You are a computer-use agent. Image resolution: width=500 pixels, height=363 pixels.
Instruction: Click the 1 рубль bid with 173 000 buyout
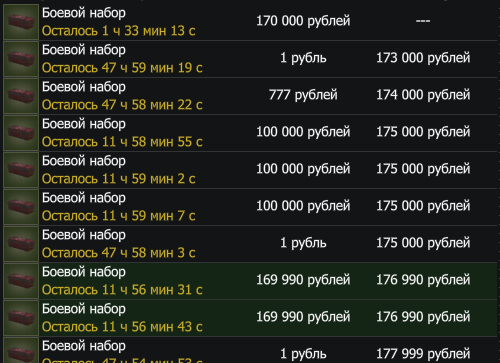click(x=303, y=58)
